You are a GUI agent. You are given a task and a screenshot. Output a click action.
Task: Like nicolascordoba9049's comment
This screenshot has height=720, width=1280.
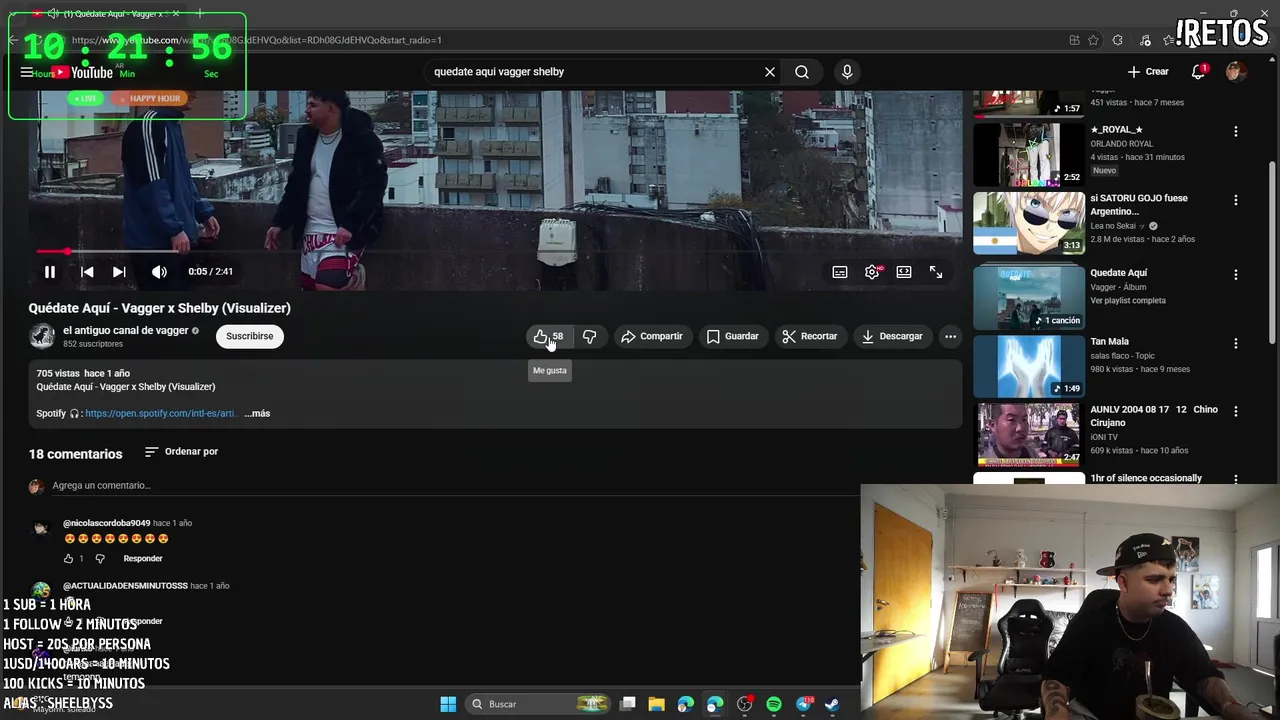68,559
